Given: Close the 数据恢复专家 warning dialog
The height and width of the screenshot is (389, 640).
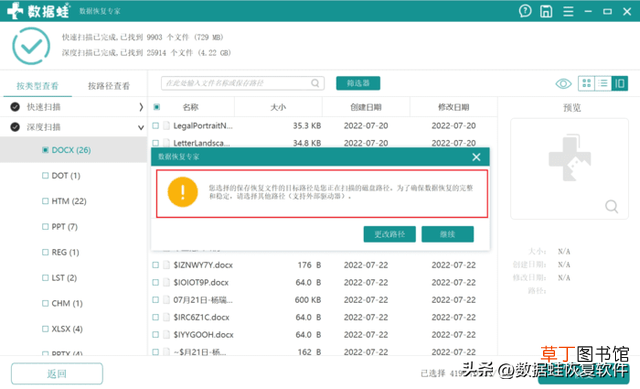Looking at the screenshot, I should point(476,157).
